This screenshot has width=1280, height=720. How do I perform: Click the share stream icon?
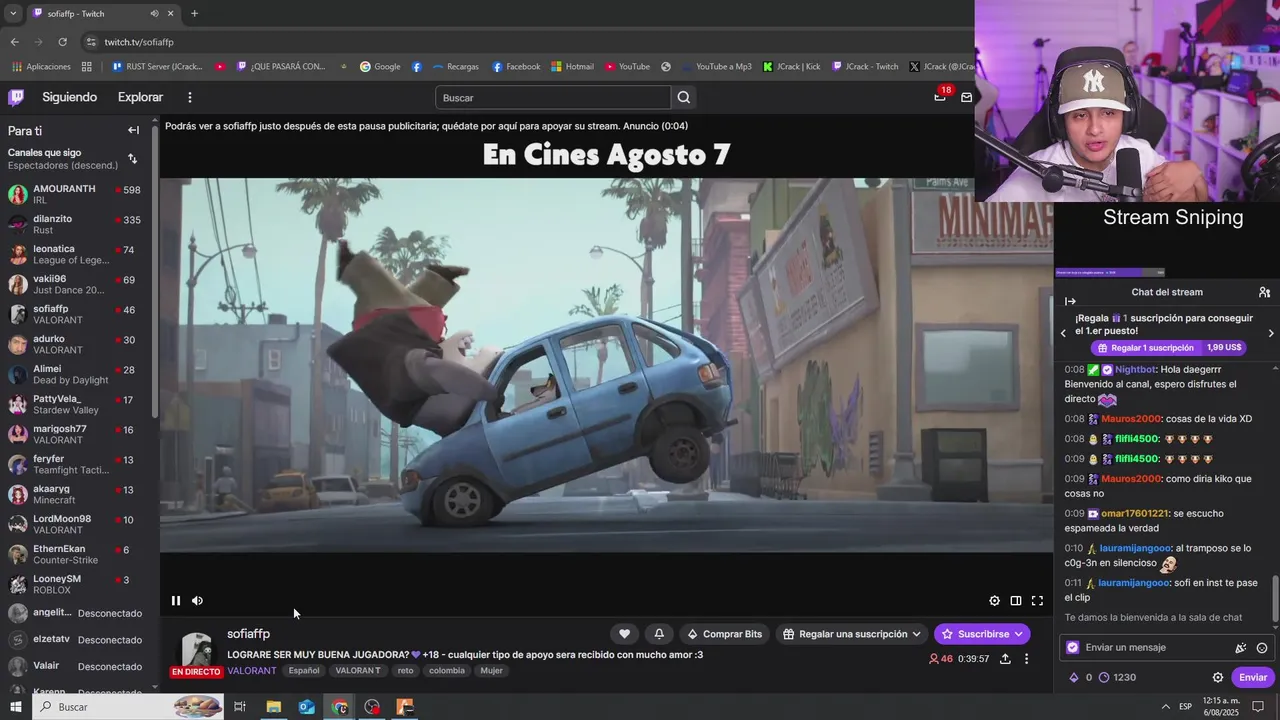[1005, 659]
